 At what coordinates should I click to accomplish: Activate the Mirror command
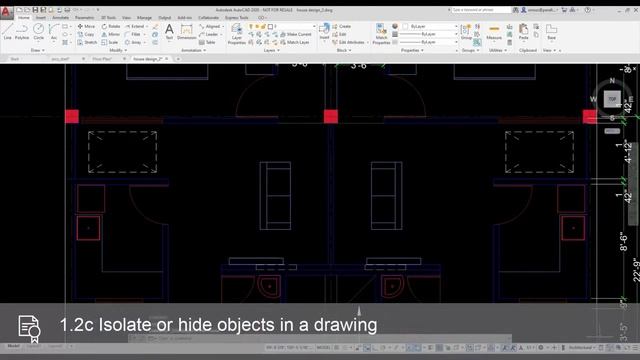pyautogui.click(x=111, y=34)
